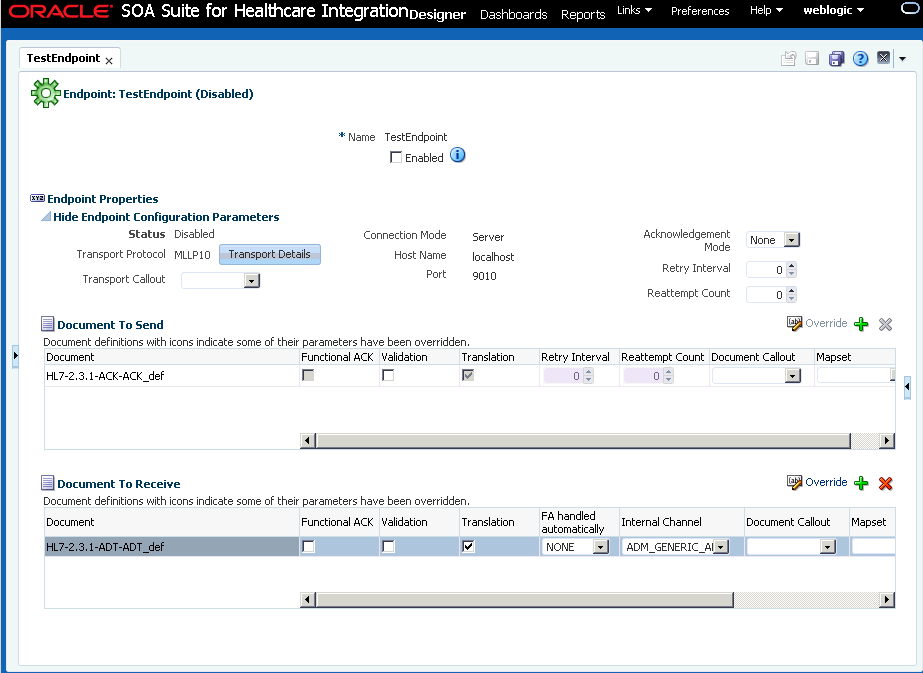
Task: Click the Help question mark toolbar icon
Action: (860, 58)
